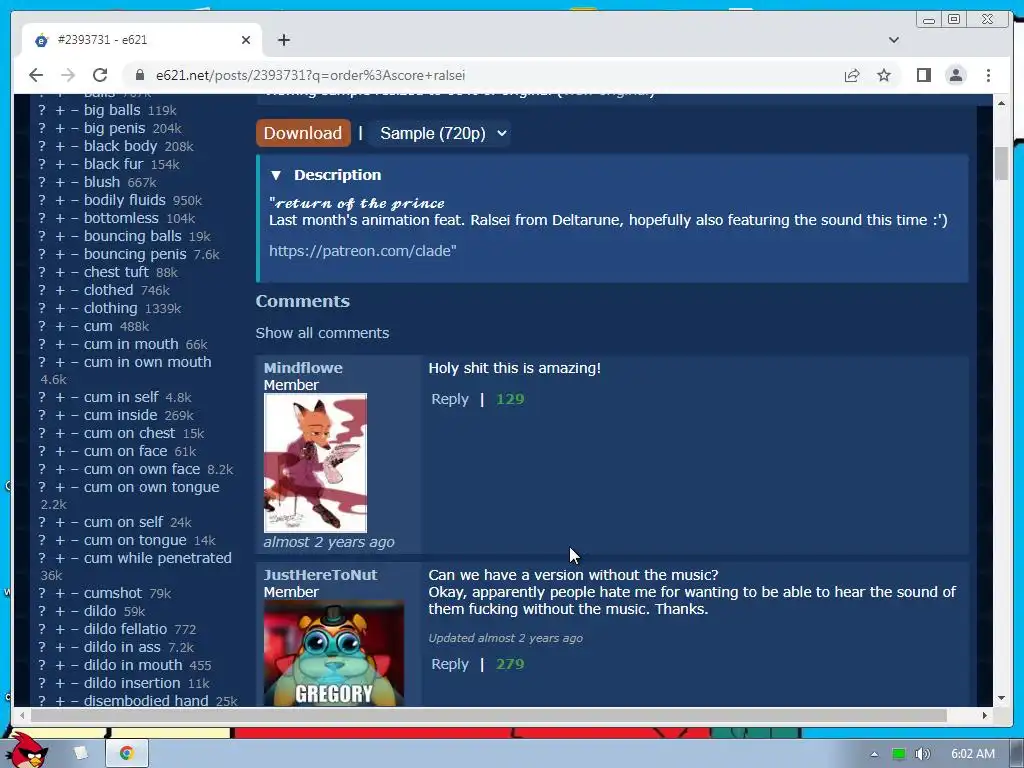Click the horizontal scrollbar thumb
This screenshot has height=768, width=1024.
488,715
